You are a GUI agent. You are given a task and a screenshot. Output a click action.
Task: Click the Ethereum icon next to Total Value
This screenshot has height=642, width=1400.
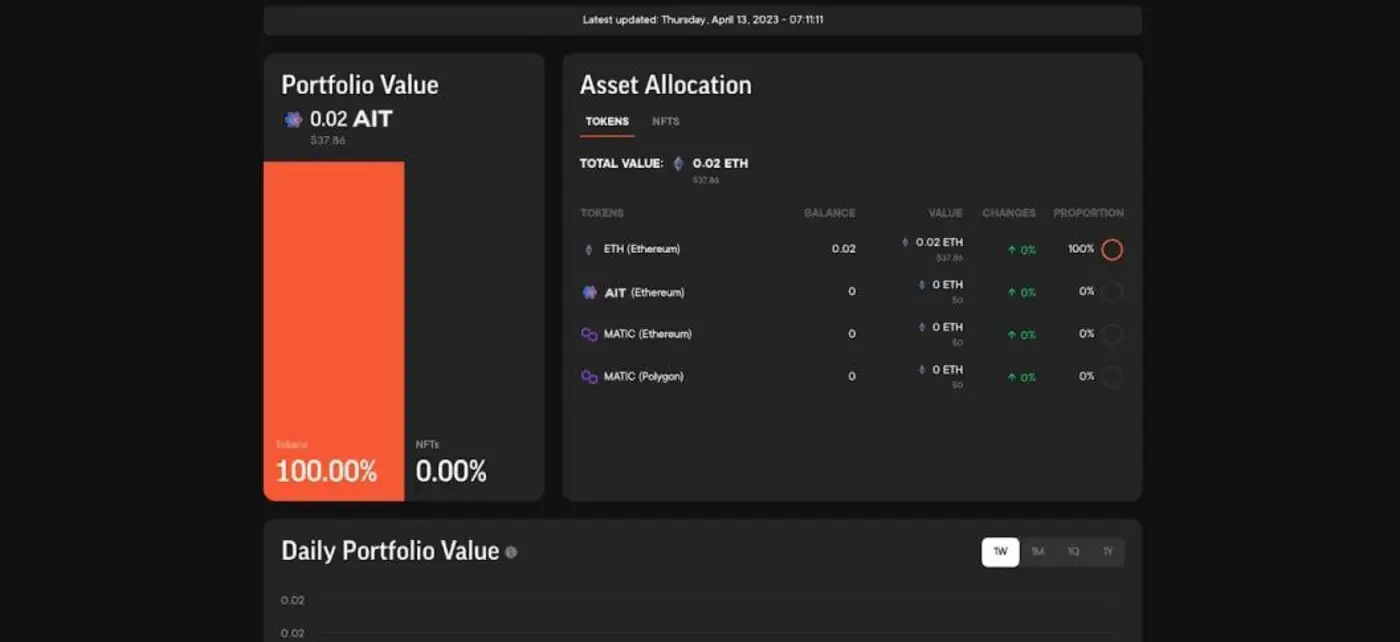tap(679, 163)
